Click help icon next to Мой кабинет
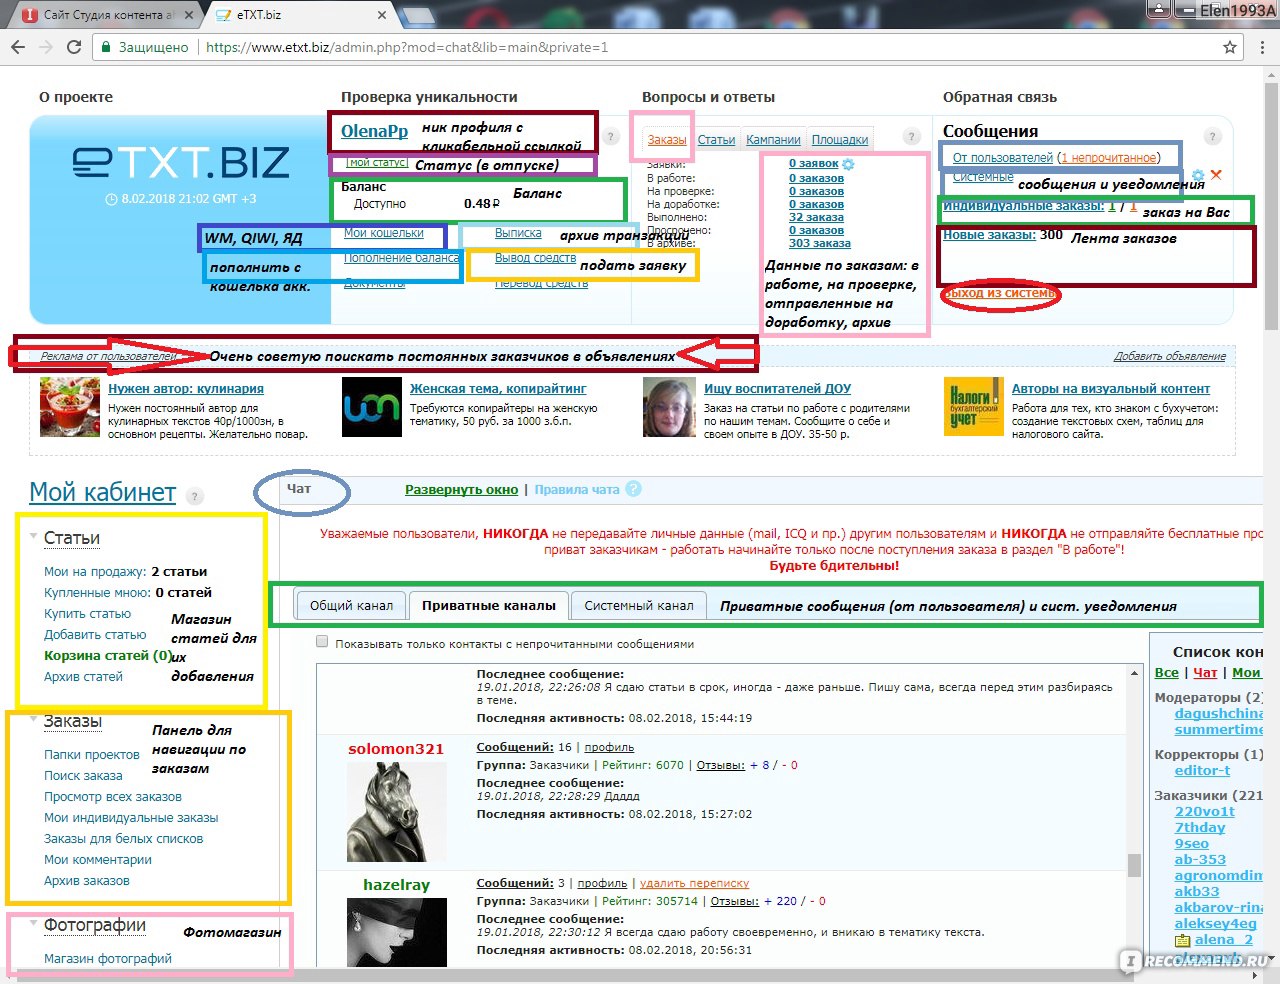This screenshot has width=1280, height=984. pyautogui.click(x=195, y=496)
